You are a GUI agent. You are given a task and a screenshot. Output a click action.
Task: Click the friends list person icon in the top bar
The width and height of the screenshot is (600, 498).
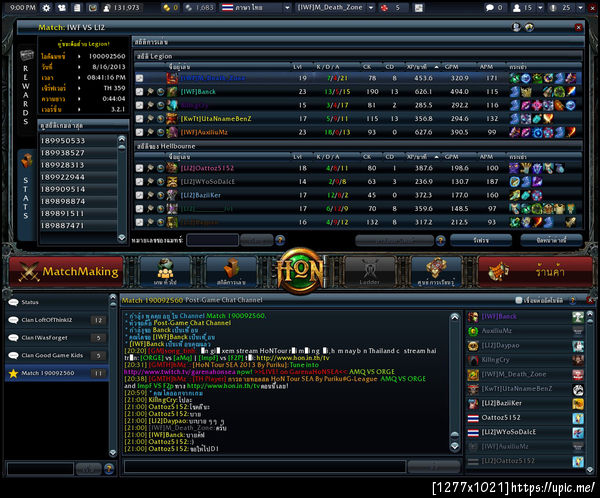point(517,8)
